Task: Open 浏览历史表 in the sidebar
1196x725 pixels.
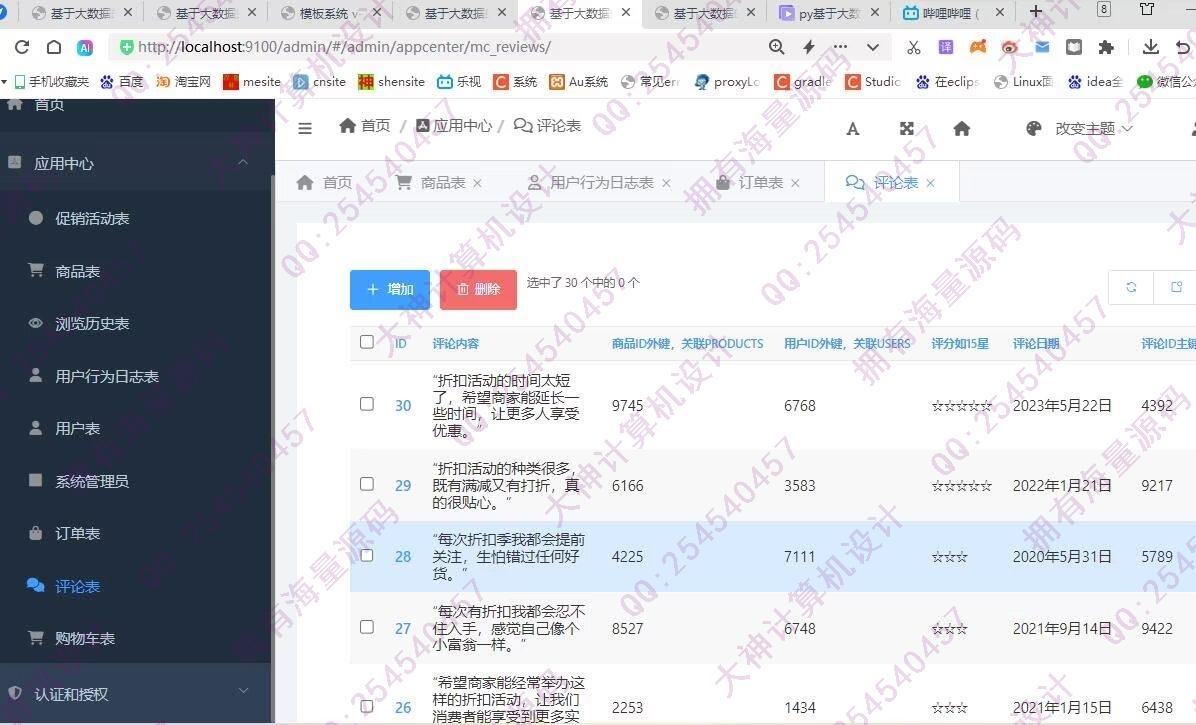Action: 92,324
